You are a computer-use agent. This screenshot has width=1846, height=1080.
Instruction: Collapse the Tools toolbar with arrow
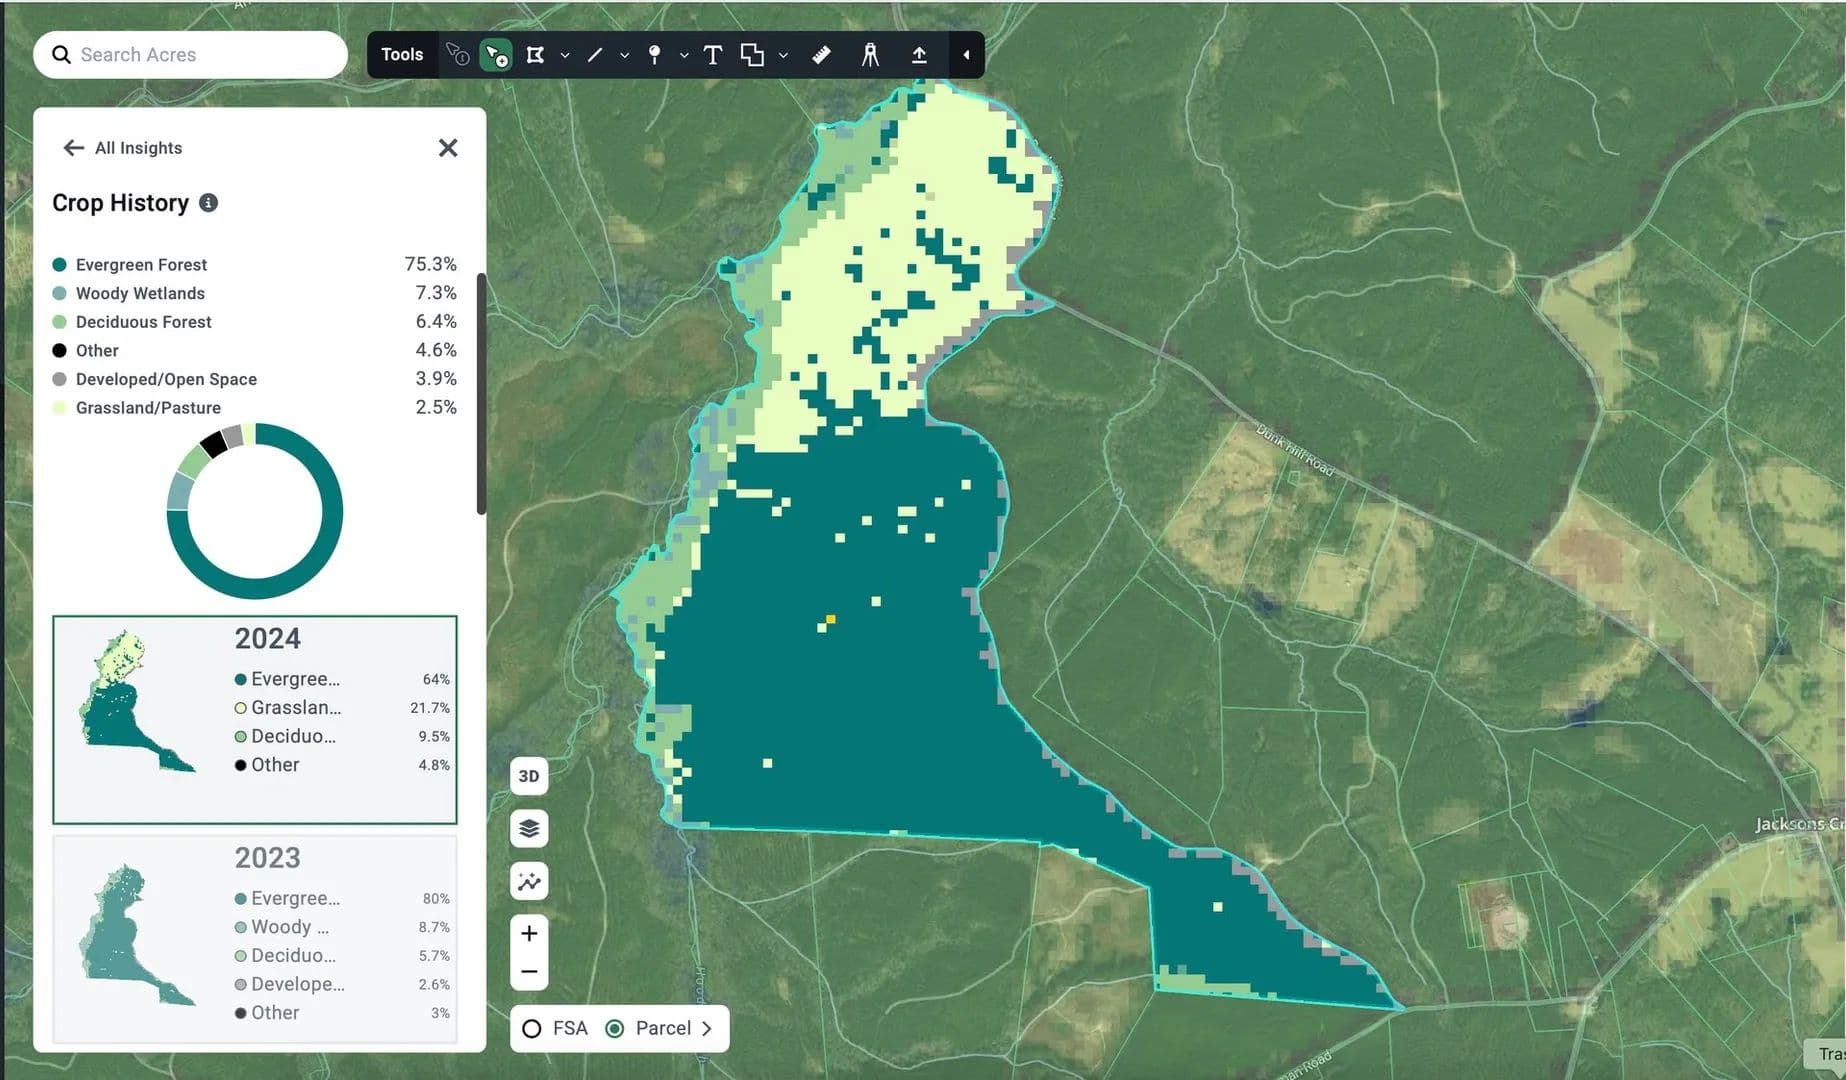point(966,55)
